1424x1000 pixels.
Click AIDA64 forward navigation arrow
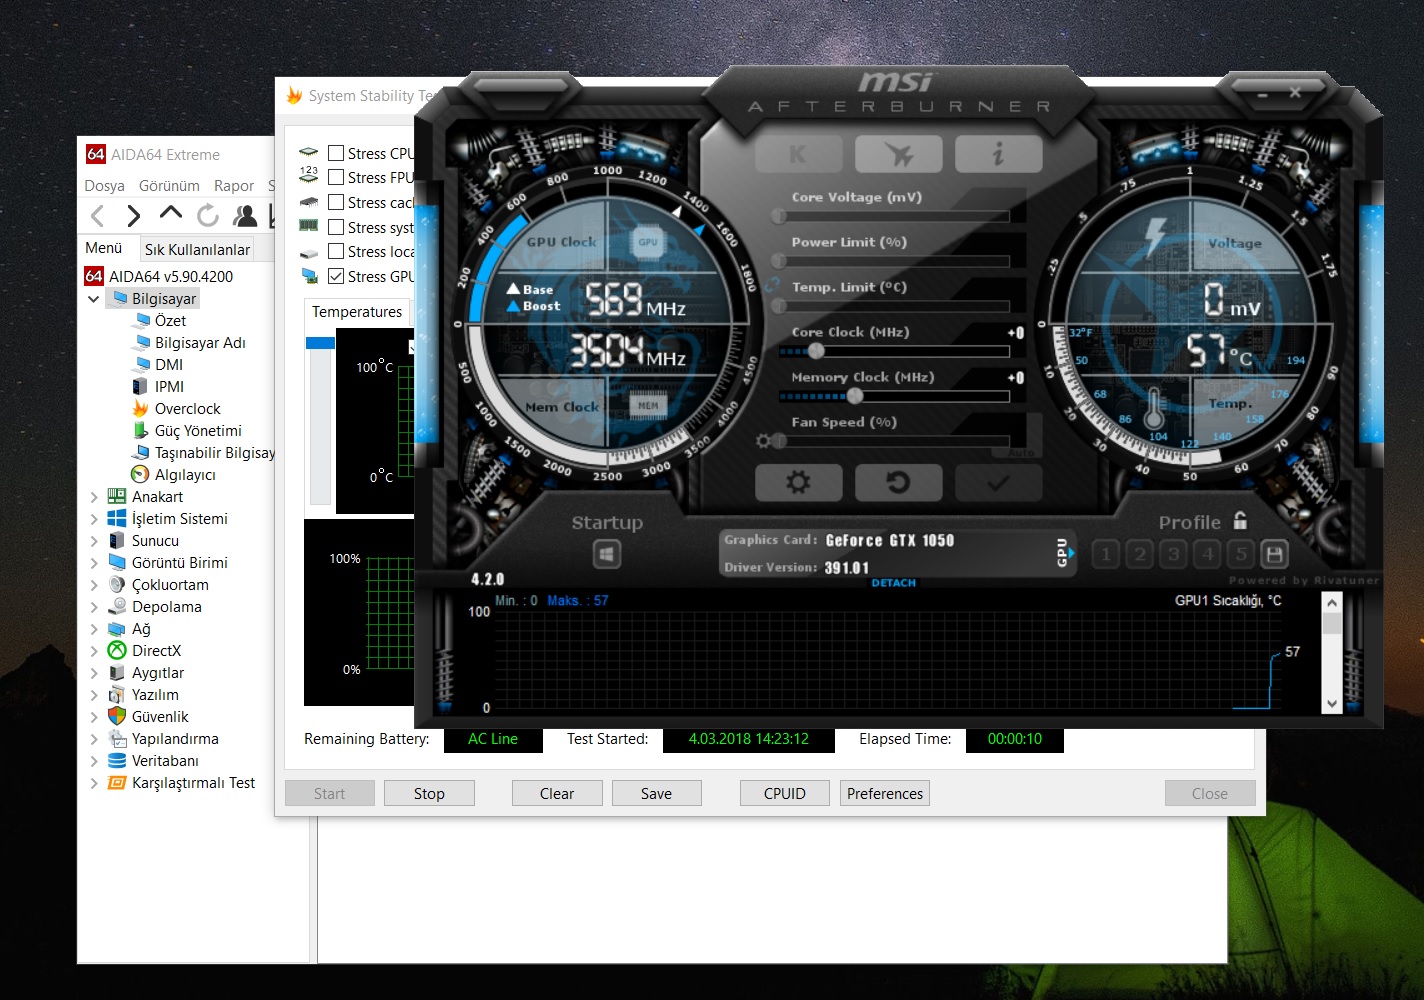point(134,215)
